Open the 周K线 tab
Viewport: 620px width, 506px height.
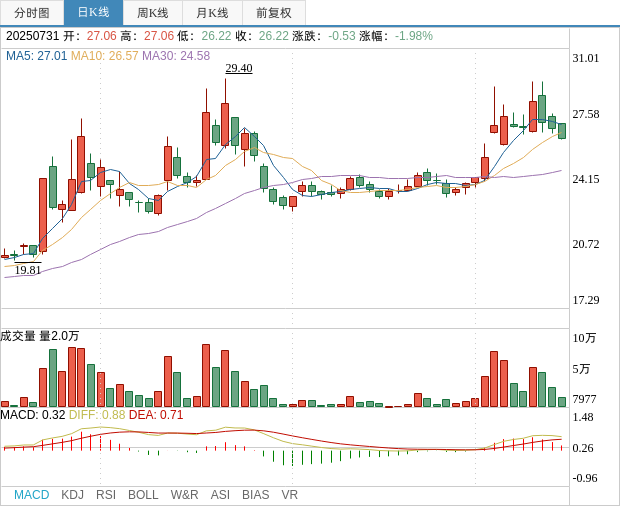point(153,13)
